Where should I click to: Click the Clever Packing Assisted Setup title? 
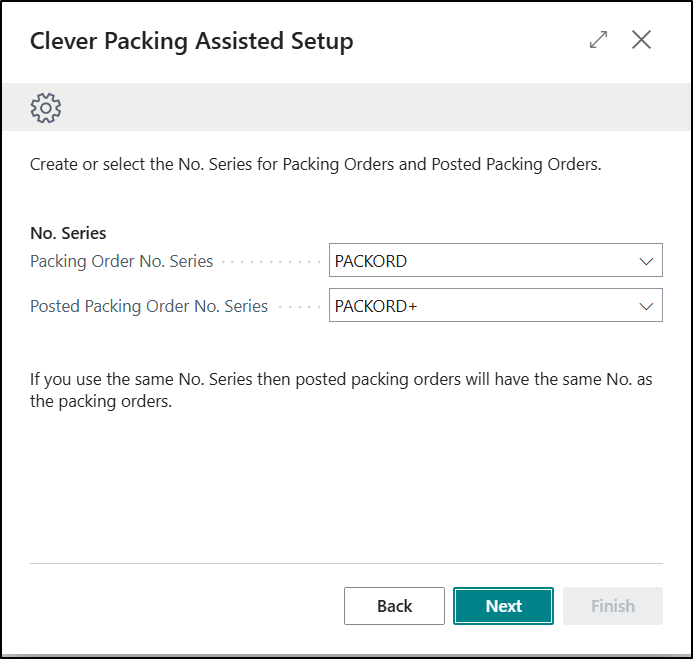(191, 41)
